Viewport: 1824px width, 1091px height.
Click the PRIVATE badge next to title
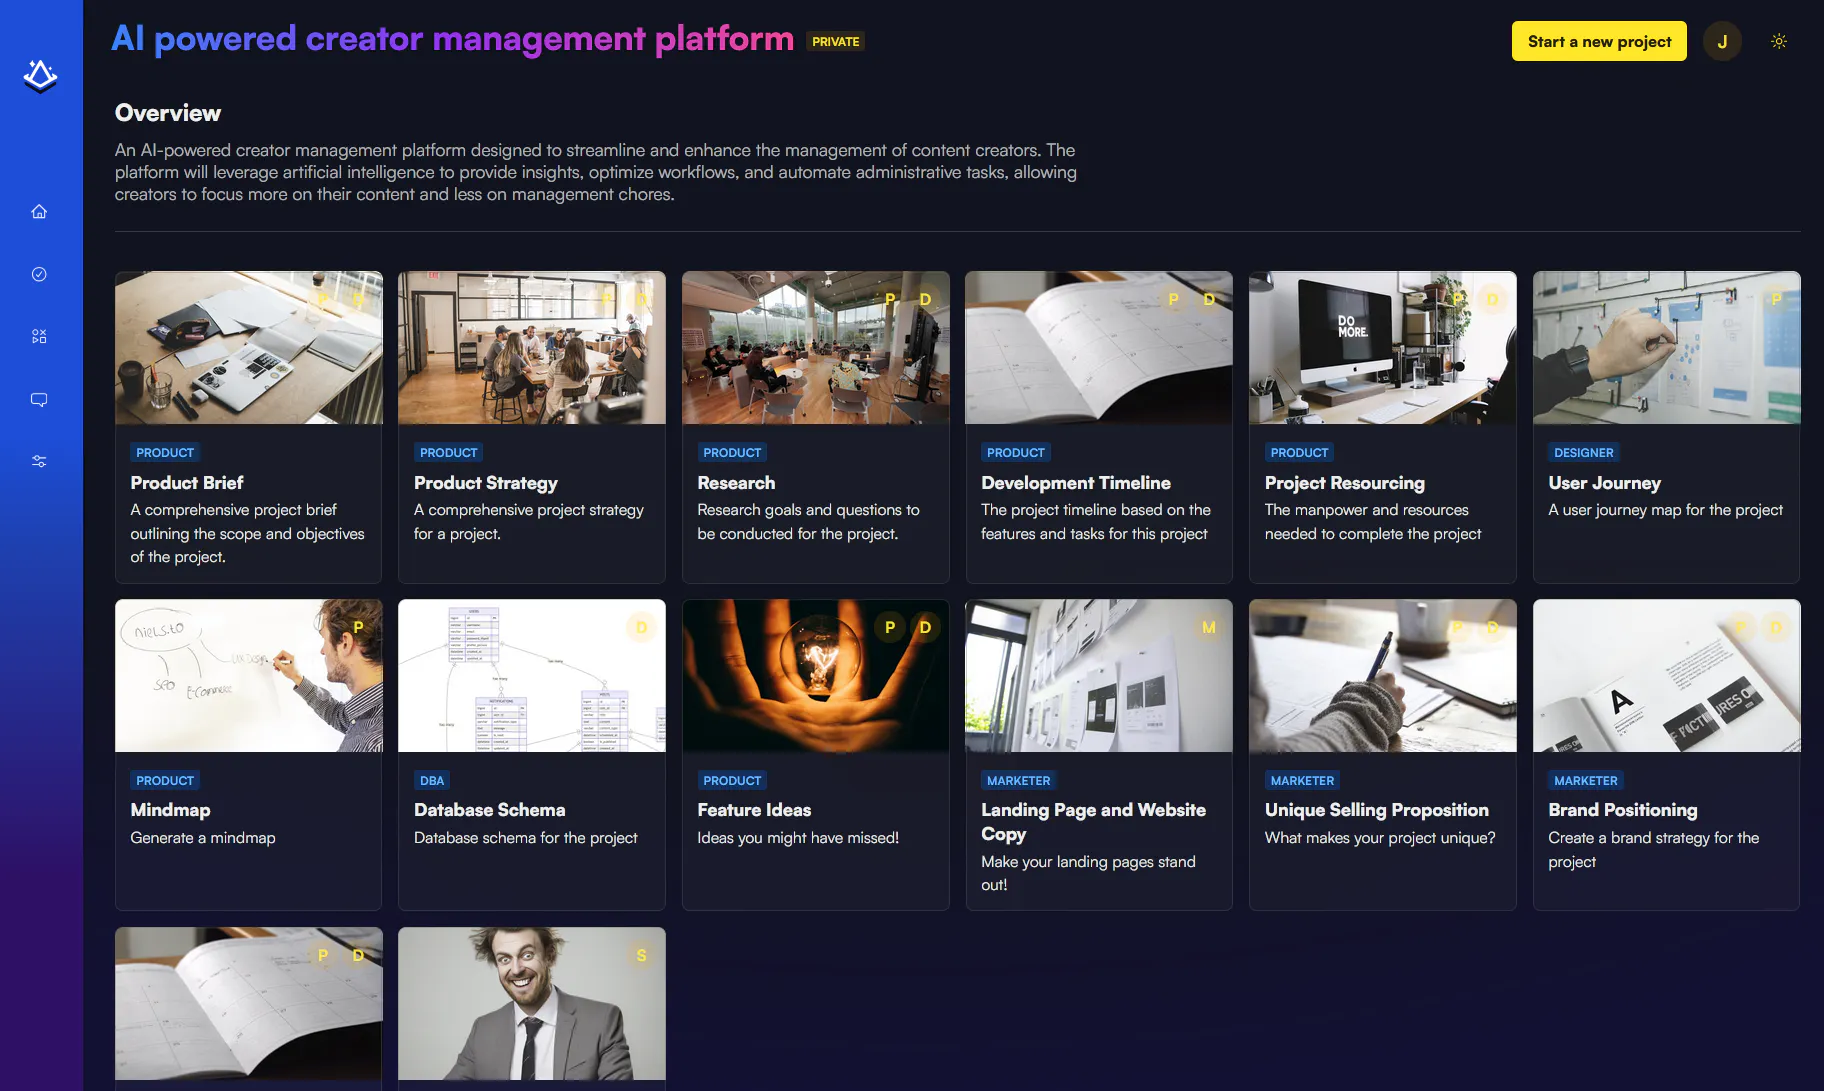(836, 41)
